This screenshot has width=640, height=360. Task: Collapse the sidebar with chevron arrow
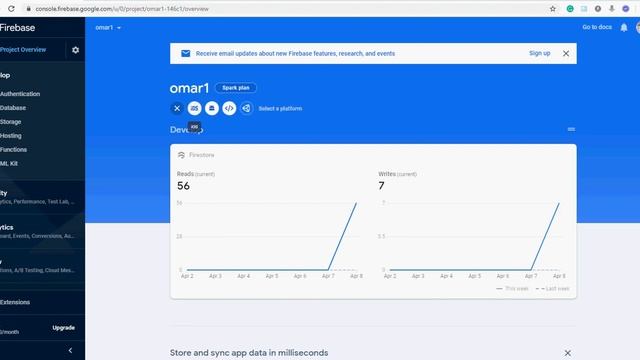[70, 350]
